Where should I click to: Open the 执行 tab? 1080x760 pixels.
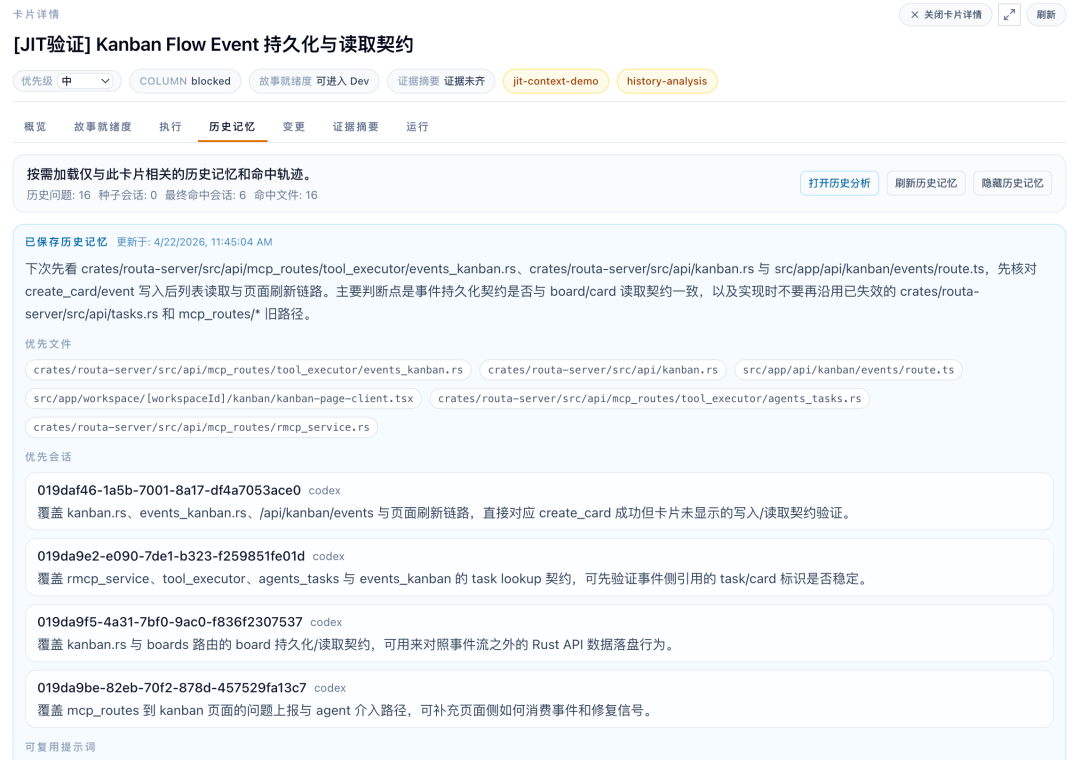tap(170, 127)
